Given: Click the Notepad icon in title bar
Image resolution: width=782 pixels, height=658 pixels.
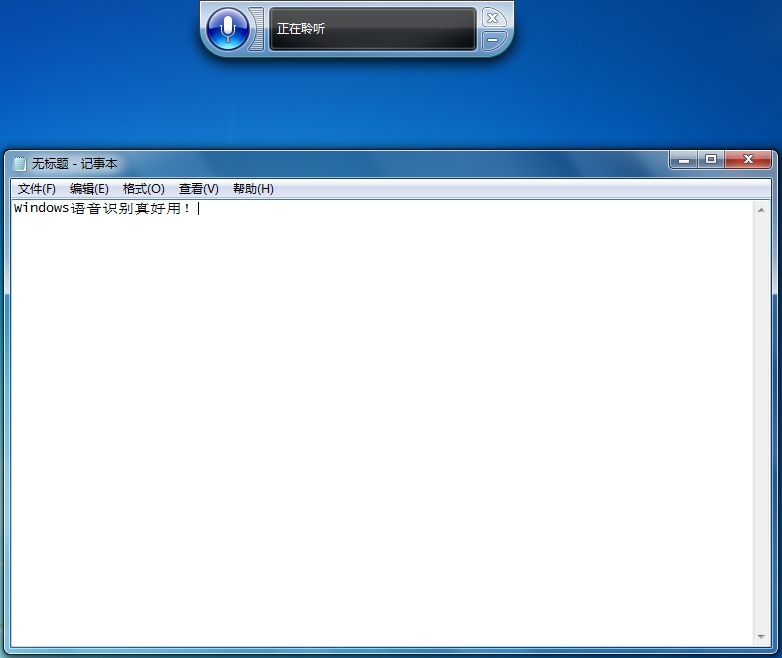Looking at the screenshot, I should pyautogui.click(x=19, y=164).
